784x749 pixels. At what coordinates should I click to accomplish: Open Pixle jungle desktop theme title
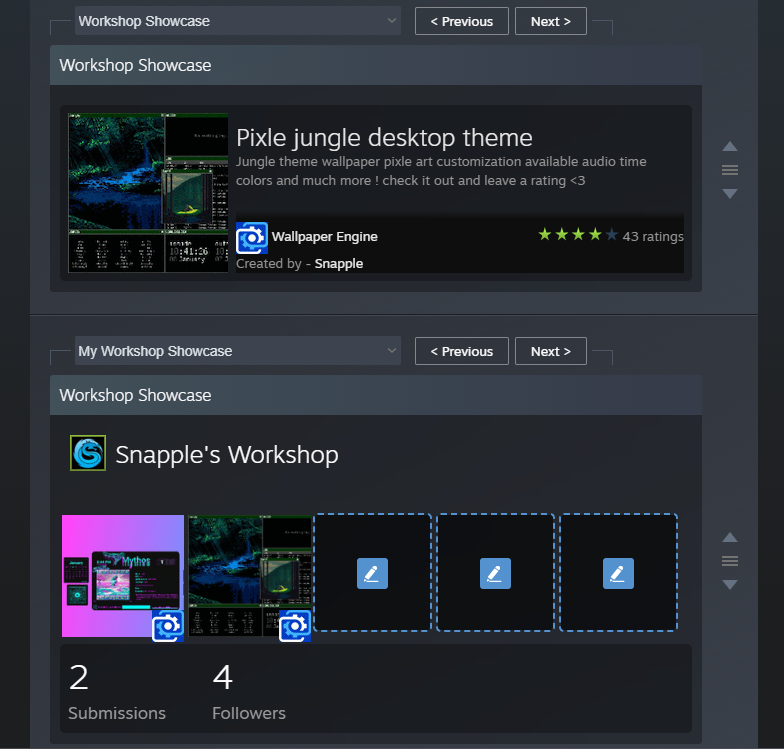coord(384,138)
